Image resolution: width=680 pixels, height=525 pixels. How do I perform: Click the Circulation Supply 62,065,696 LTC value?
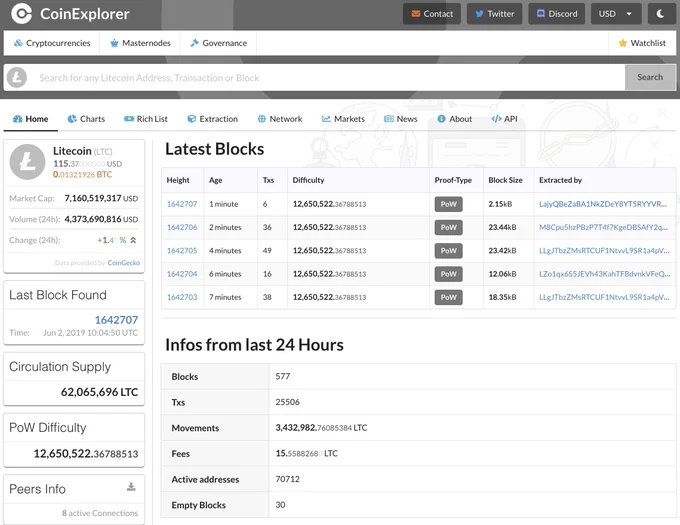coord(99,392)
